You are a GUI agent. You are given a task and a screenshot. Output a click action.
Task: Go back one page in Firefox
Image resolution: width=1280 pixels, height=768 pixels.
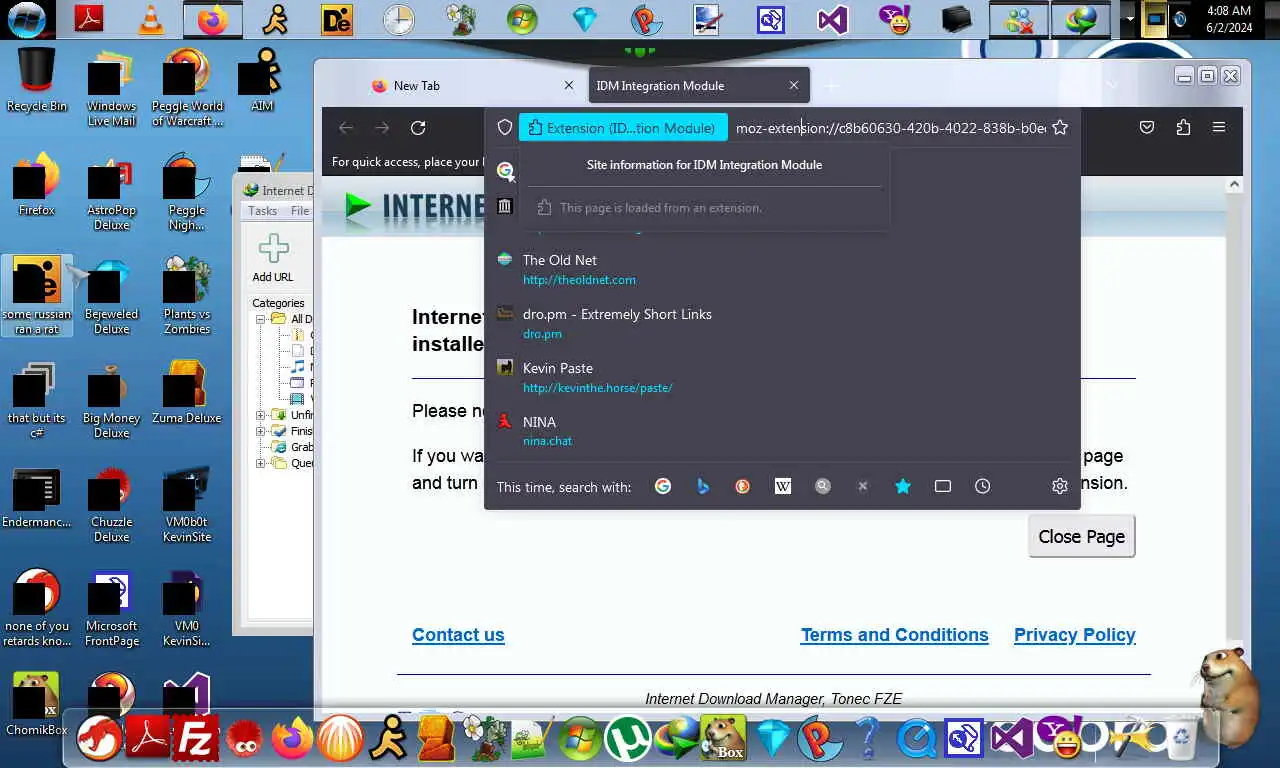pos(346,127)
